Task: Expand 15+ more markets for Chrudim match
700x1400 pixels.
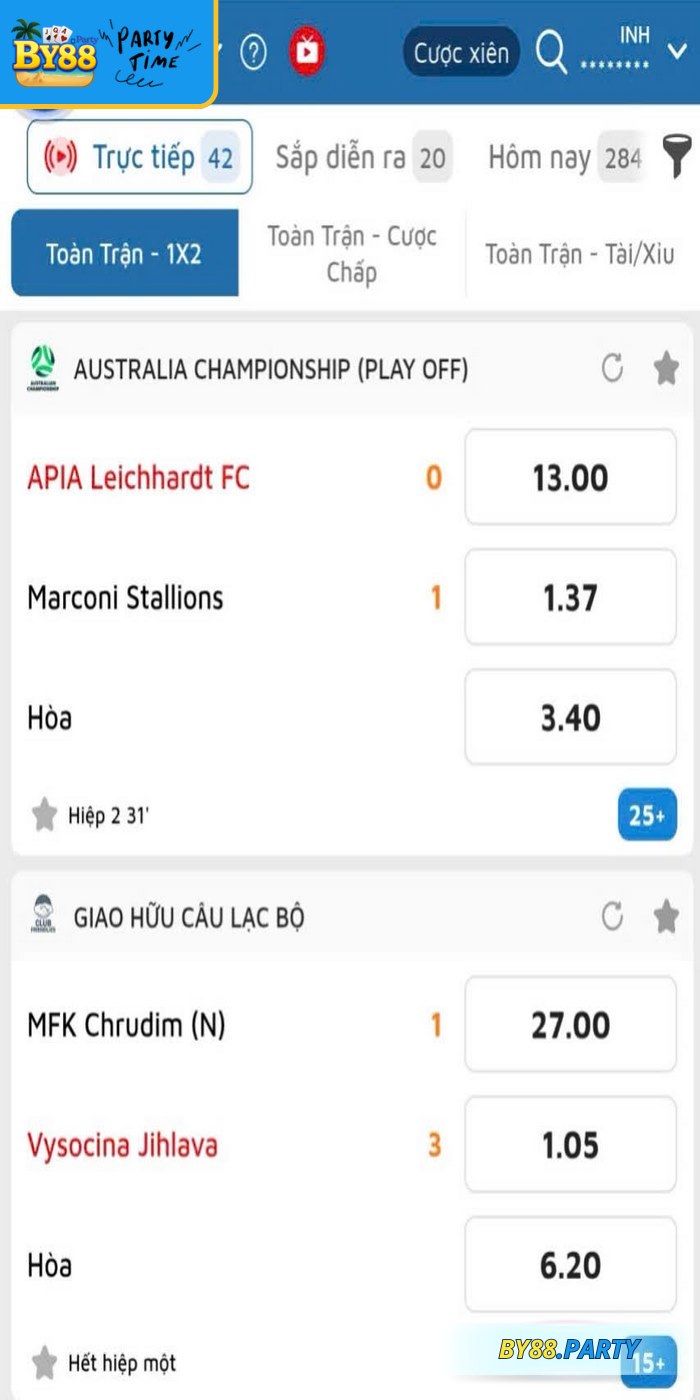Action: pyautogui.click(x=648, y=1362)
